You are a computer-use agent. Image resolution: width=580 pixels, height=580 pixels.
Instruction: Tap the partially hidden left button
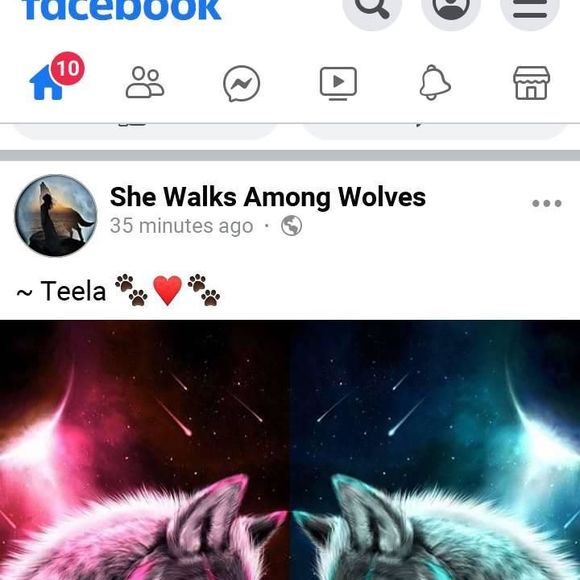[145, 132]
